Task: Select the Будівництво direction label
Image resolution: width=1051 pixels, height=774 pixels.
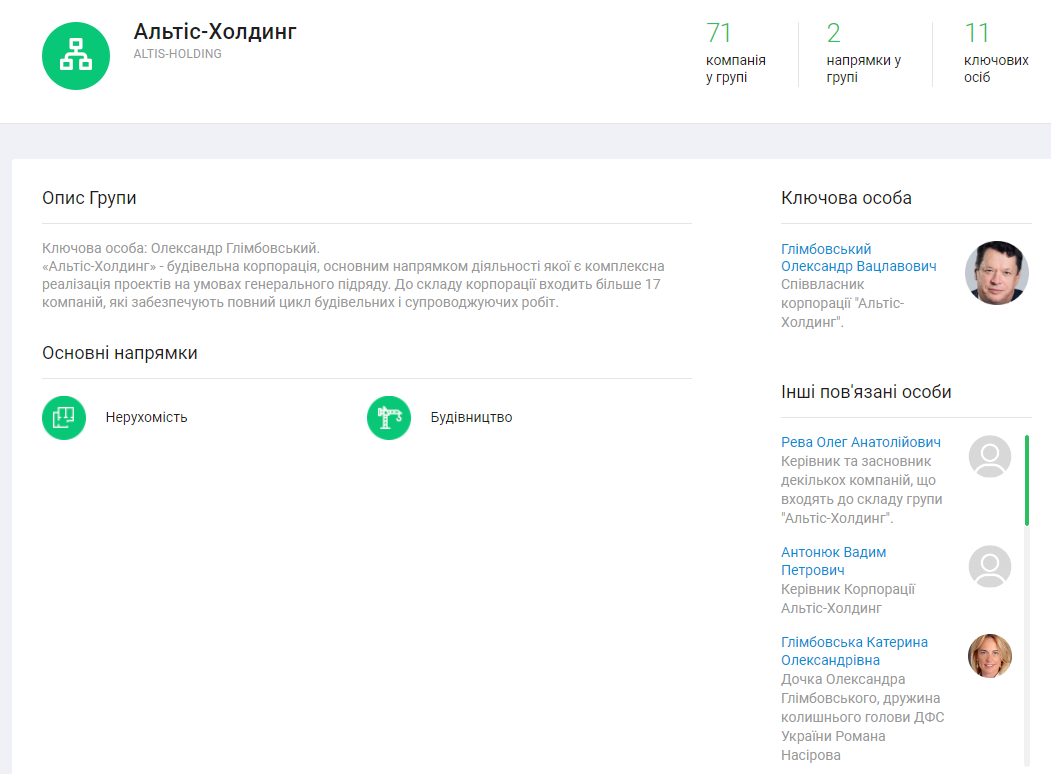Action: [x=471, y=417]
